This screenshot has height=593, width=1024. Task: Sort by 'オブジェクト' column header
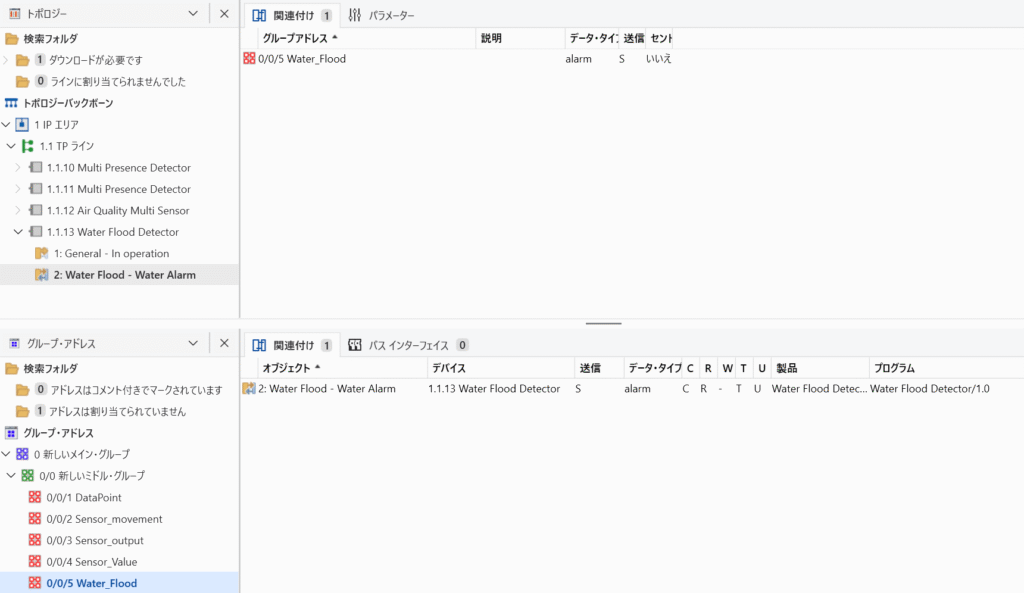(x=342, y=368)
